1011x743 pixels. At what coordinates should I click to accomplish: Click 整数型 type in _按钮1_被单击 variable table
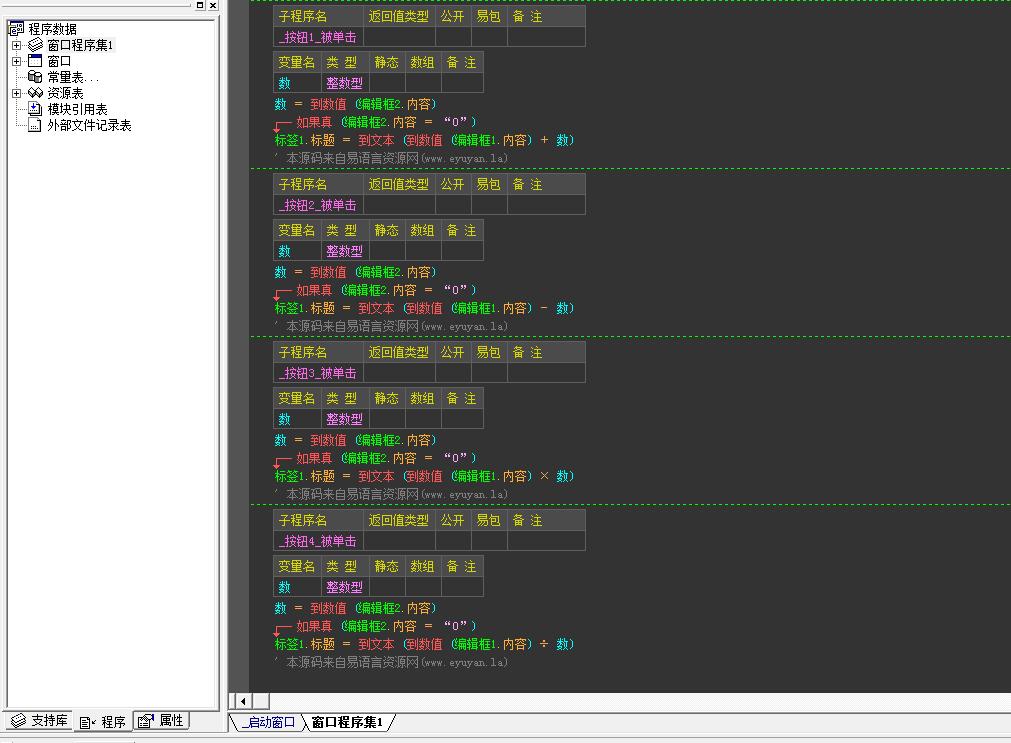[x=344, y=83]
